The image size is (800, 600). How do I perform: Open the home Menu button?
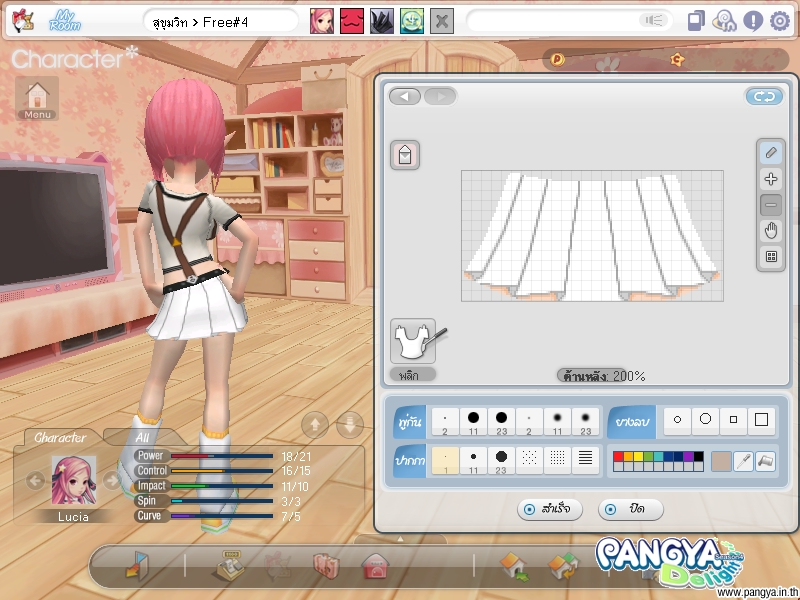tap(37, 99)
